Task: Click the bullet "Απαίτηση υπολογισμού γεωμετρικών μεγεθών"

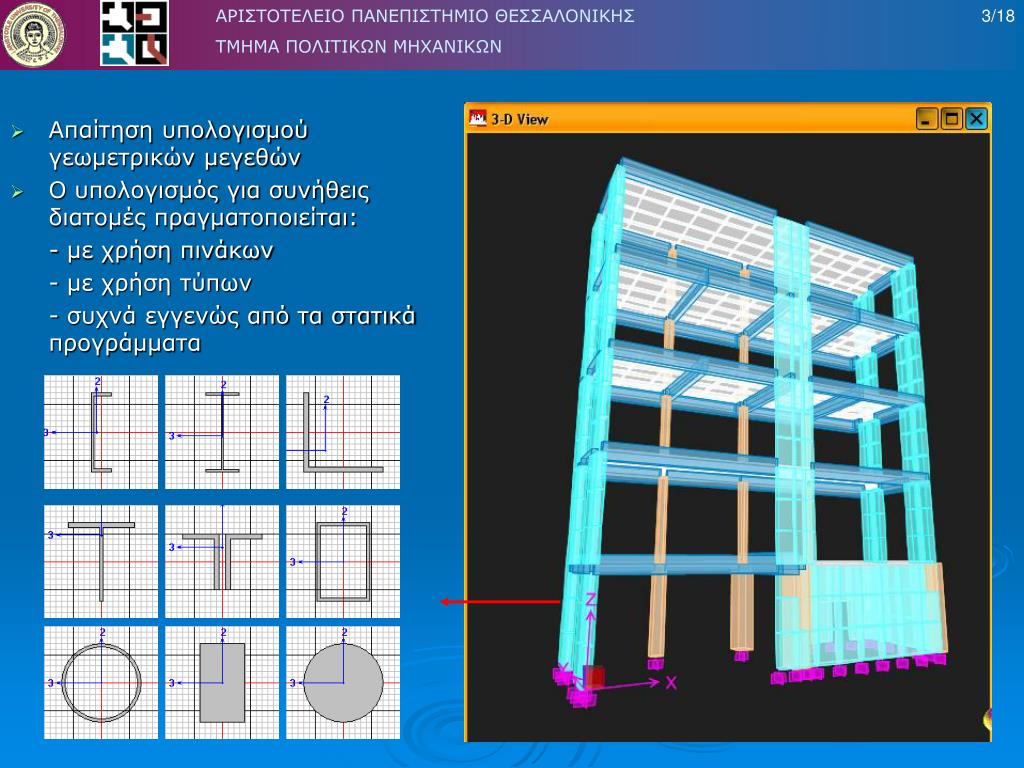Action: pyautogui.click(x=178, y=144)
